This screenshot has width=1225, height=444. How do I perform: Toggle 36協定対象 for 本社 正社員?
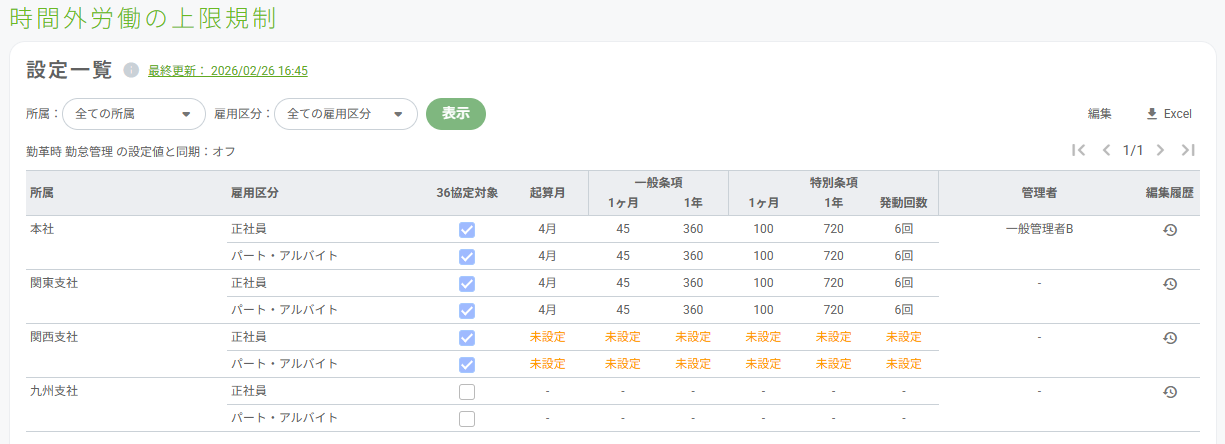coord(467,230)
